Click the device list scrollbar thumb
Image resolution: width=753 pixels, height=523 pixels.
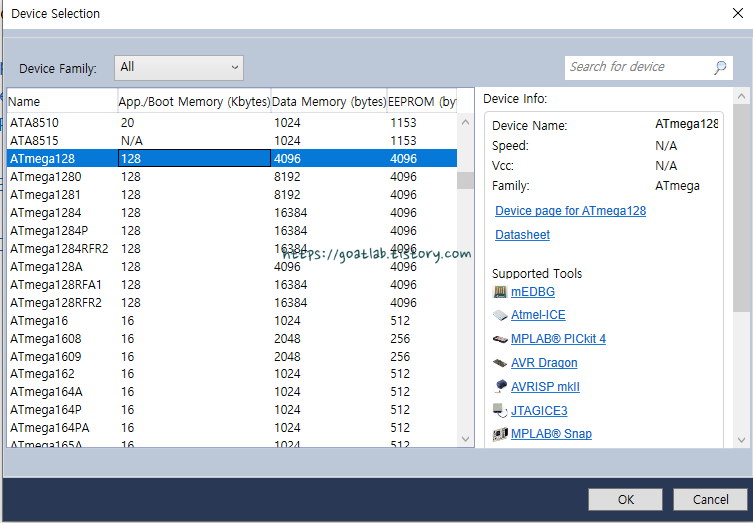point(465,181)
